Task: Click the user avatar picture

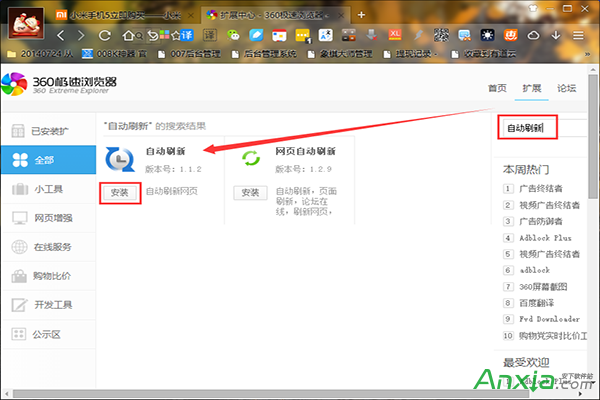Action: tap(26, 23)
